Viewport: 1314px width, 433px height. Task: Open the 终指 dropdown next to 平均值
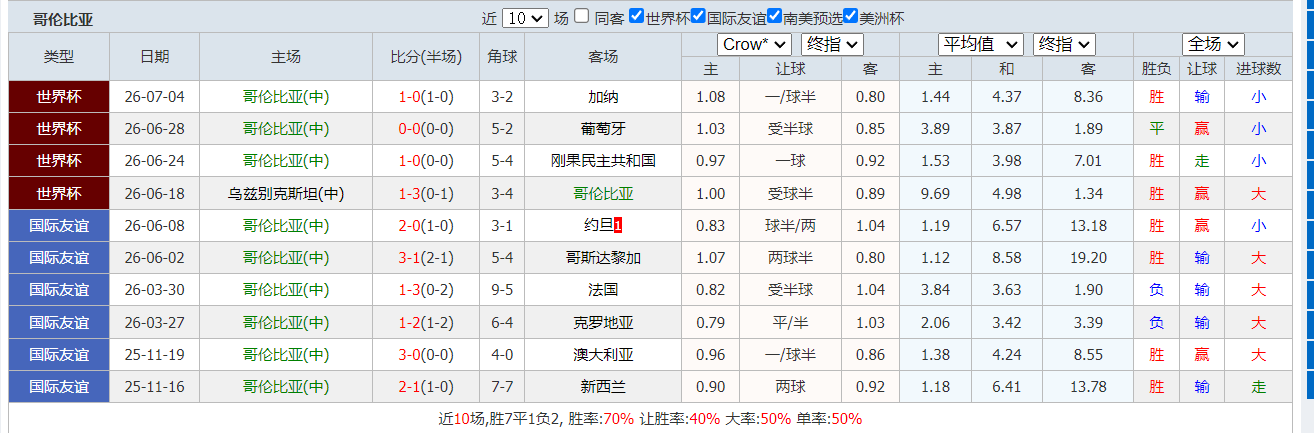click(x=1064, y=44)
